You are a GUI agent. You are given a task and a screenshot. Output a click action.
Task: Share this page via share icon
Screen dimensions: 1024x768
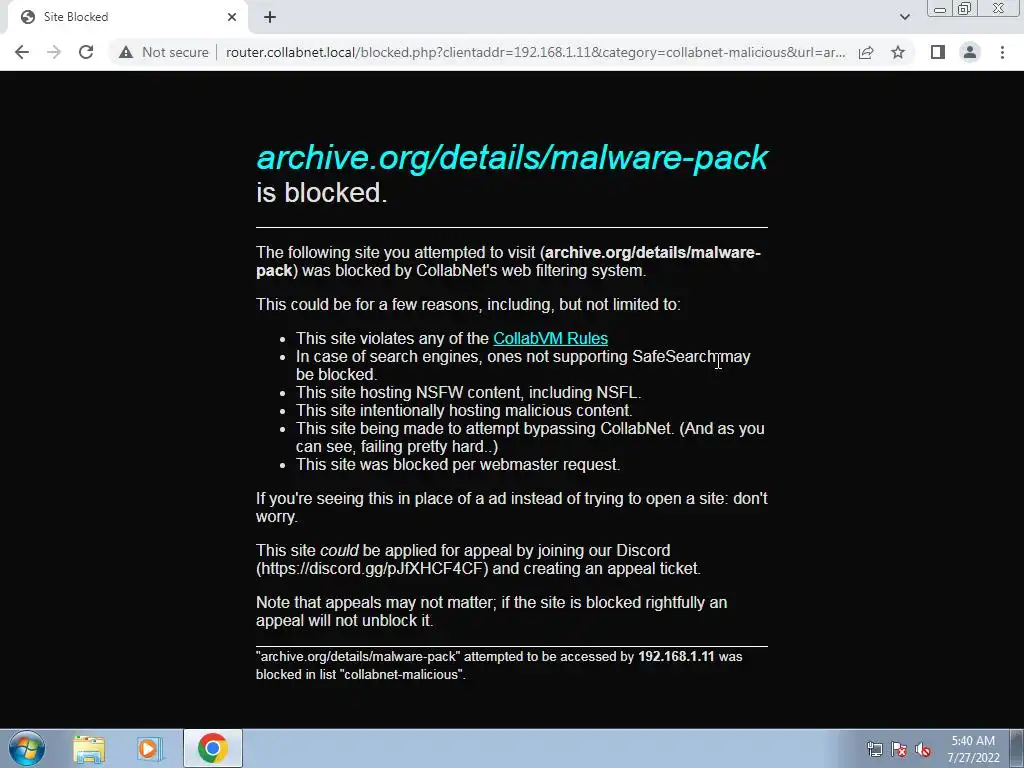pos(866,52)
